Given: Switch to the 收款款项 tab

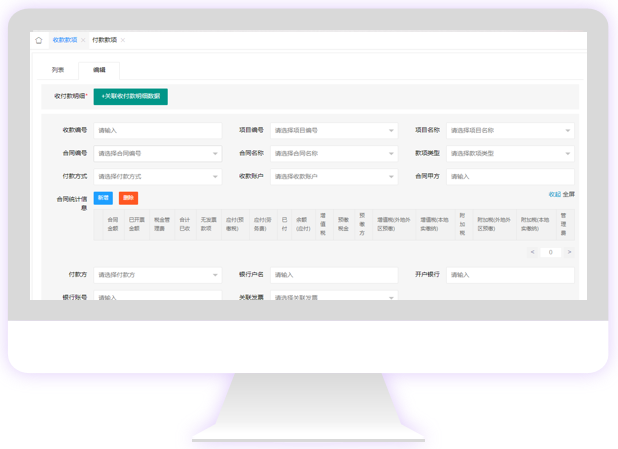Looking at the screenshot, I should point(64,41).
